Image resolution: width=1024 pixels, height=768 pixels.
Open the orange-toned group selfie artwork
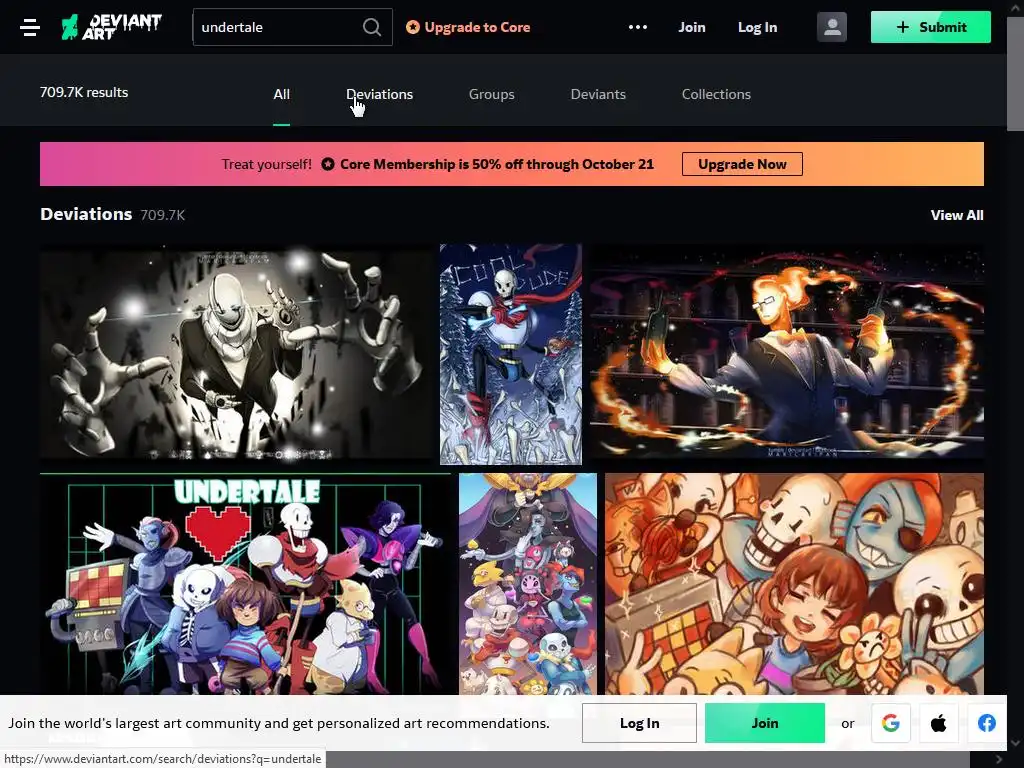pos(794,584)
